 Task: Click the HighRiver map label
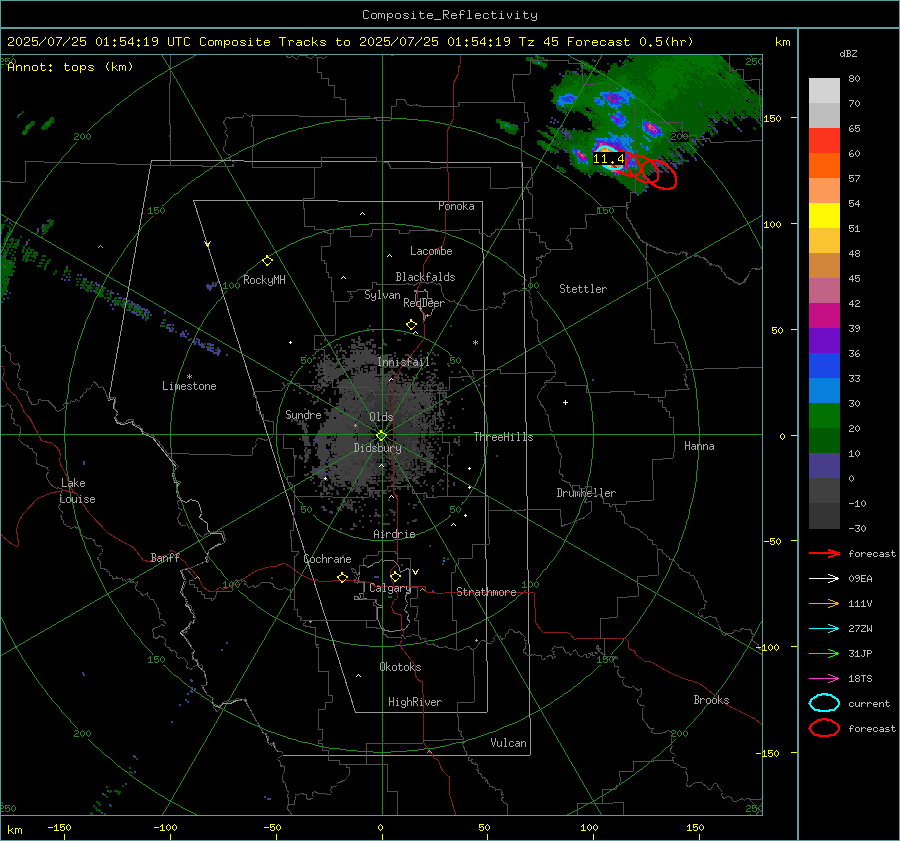[x=415, y=702]
